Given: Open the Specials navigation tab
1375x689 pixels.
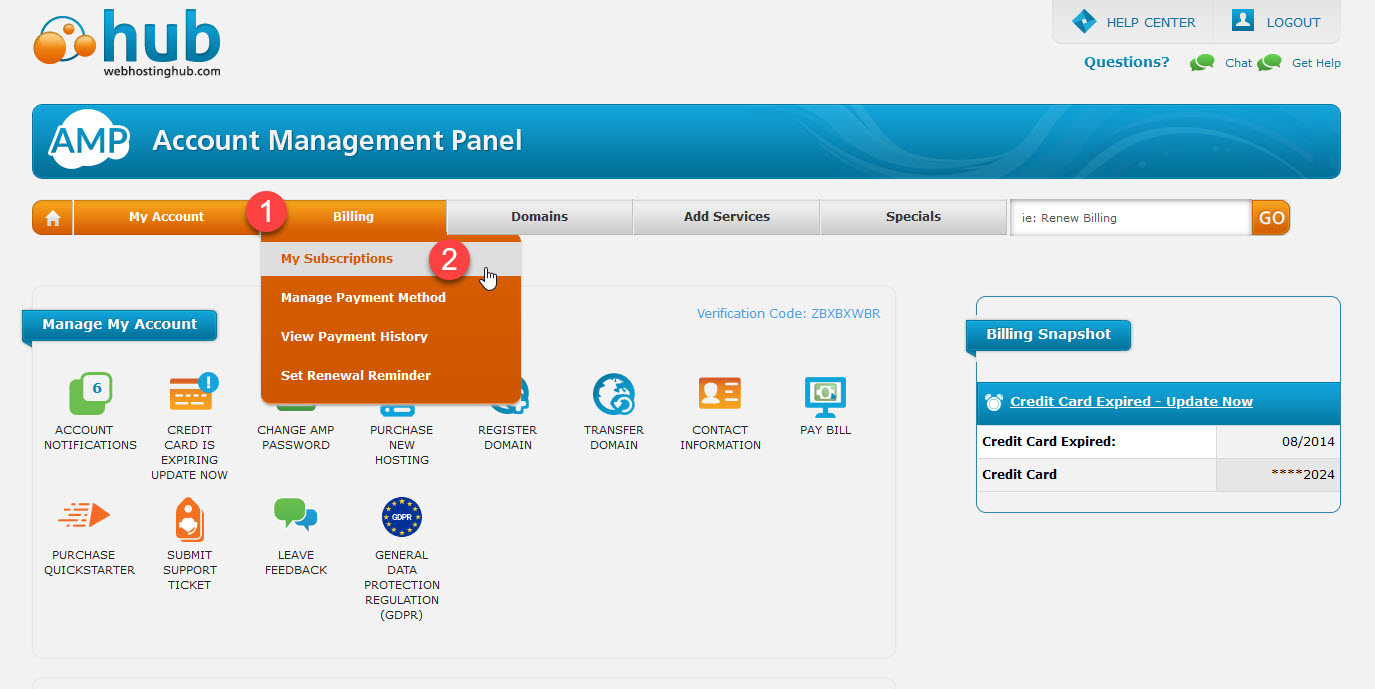Looking at the screenshot, I should coord(913,217).
